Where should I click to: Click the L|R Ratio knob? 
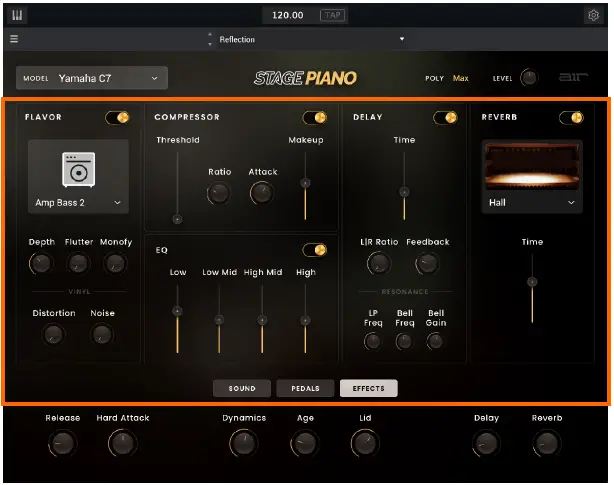(379, 263)
